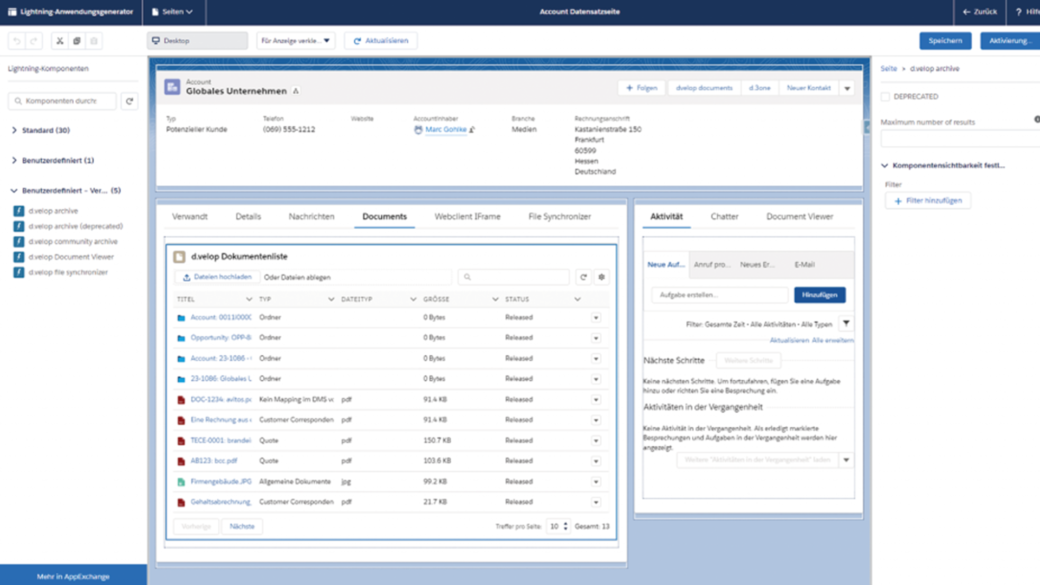Switch to the Details tab

click(248, 217)
